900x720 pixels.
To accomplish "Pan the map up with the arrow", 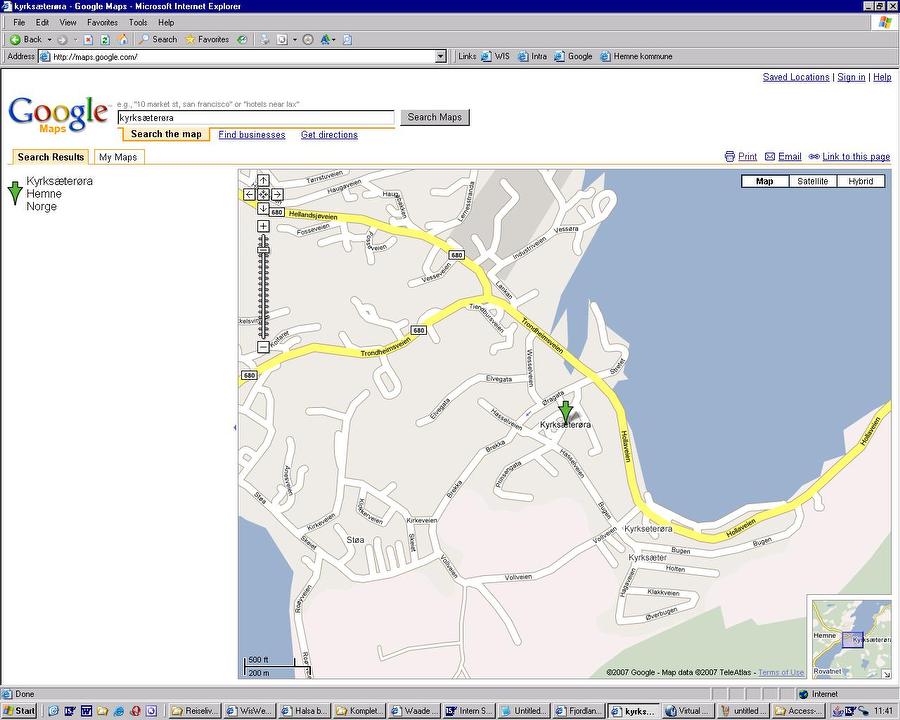I will (263, 181).
